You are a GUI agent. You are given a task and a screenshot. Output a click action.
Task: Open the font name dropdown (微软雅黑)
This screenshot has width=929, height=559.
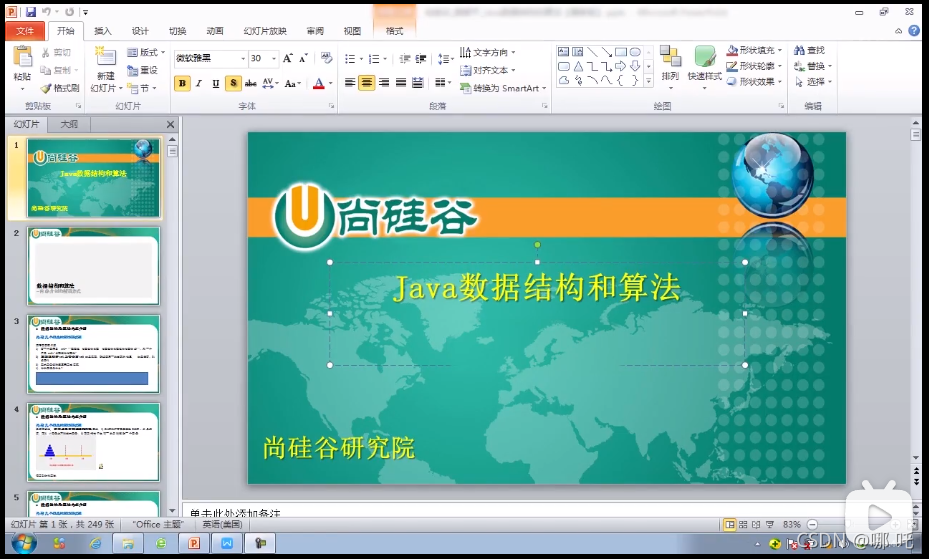coord(243,59)
